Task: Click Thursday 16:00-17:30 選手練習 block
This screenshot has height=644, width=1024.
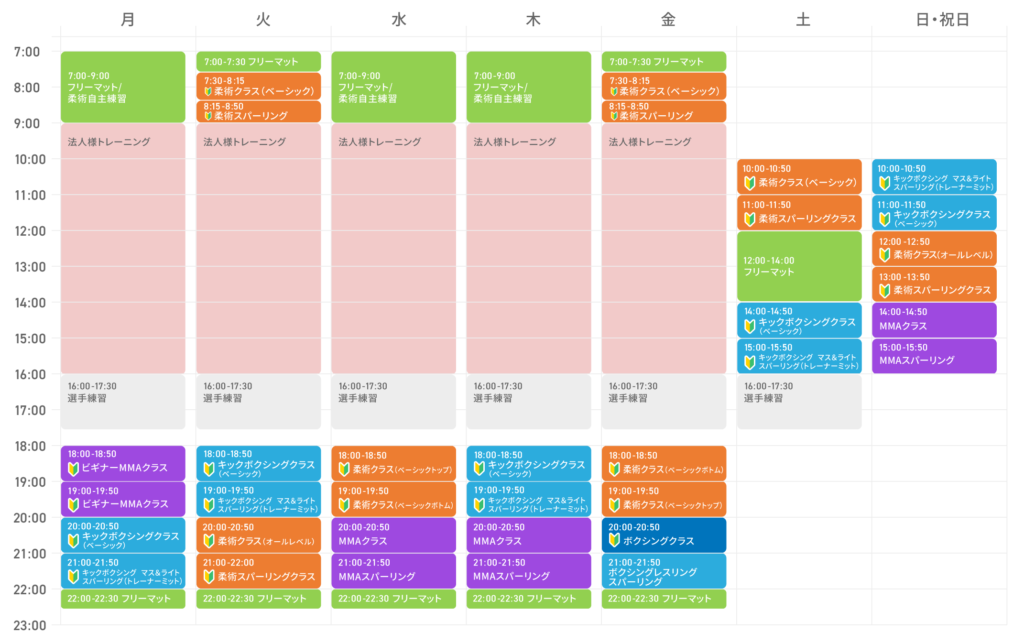Action: point(529,401)
